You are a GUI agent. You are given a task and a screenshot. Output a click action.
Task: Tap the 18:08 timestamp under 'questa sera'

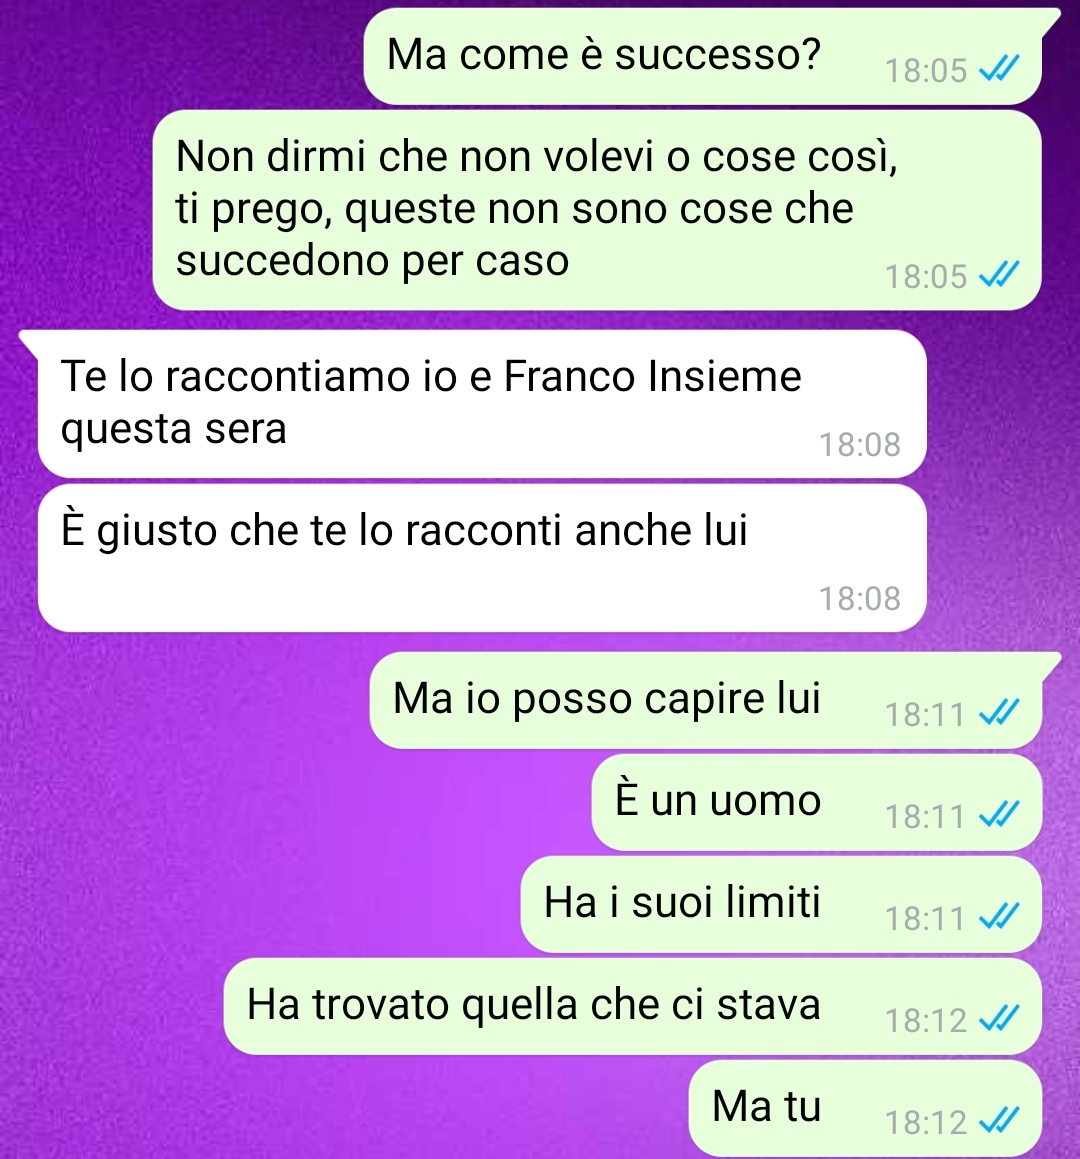tap(860, 444)
